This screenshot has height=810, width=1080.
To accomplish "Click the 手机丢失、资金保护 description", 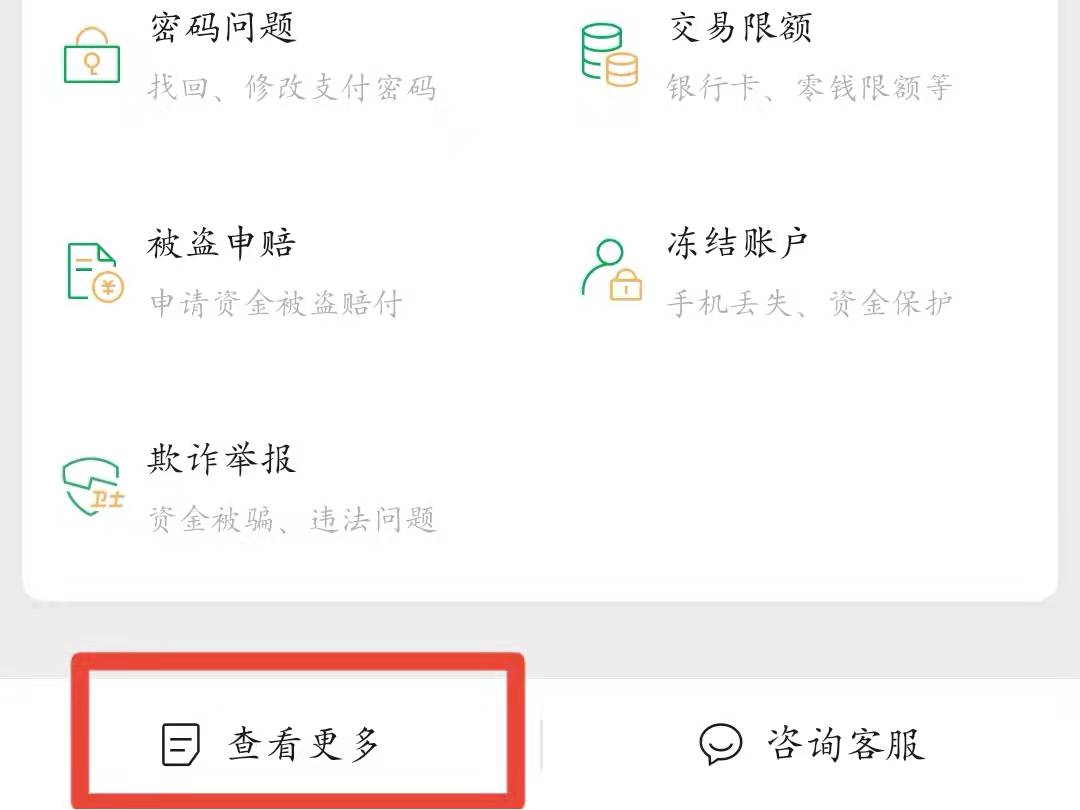I will coord(809,303).
